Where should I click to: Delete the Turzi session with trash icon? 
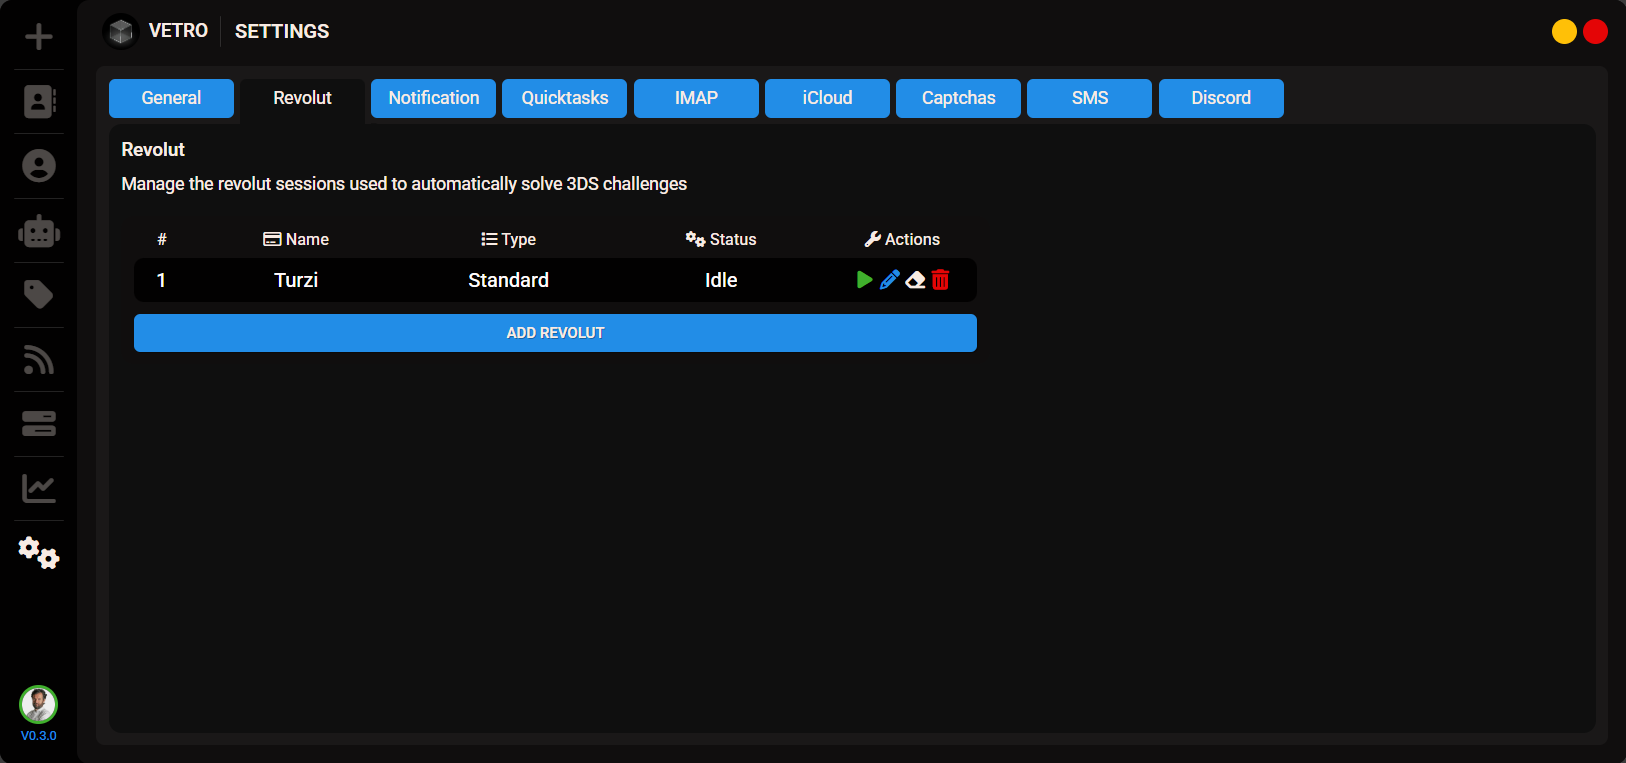point(940,280)
